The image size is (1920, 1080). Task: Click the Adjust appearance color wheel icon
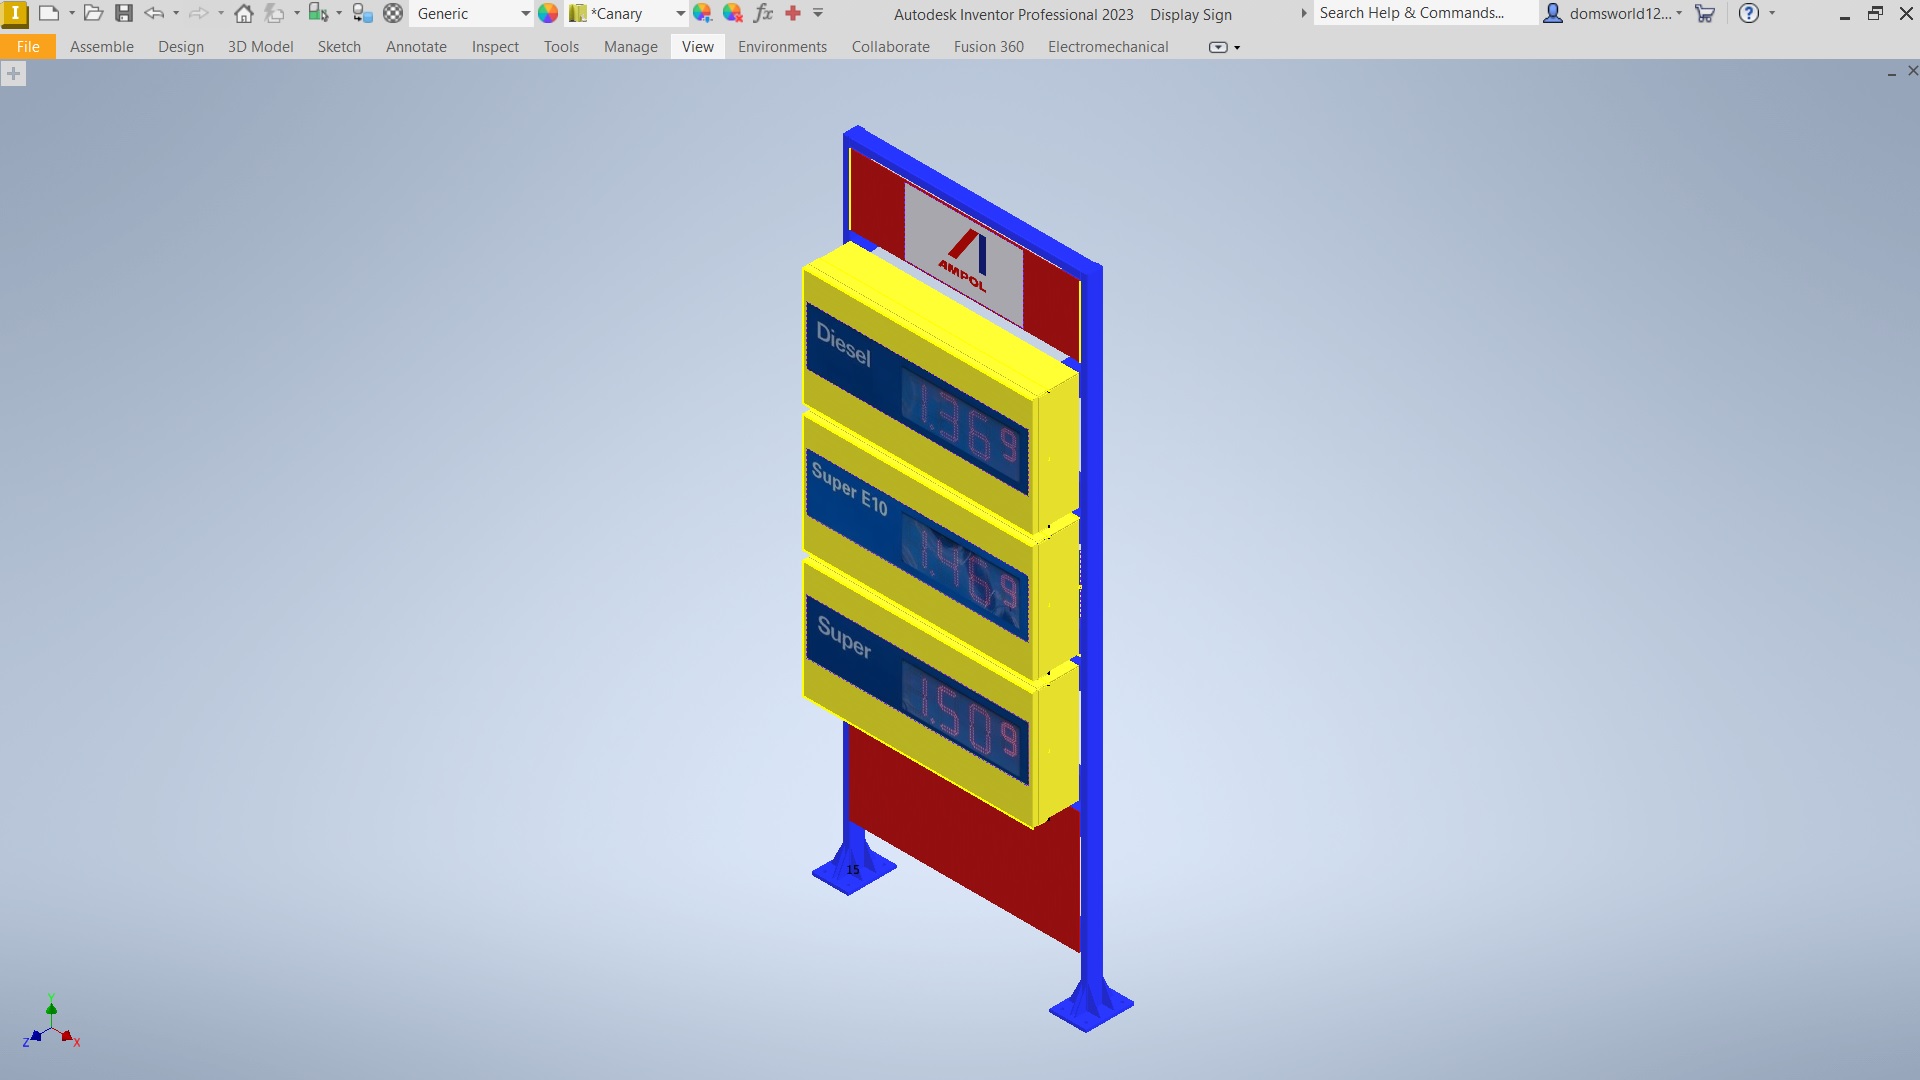tap(703, 13)
